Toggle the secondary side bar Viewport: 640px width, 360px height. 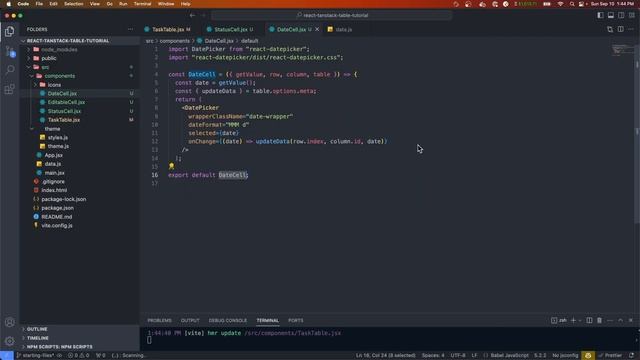pyautogui.click(x=621, y=16)
